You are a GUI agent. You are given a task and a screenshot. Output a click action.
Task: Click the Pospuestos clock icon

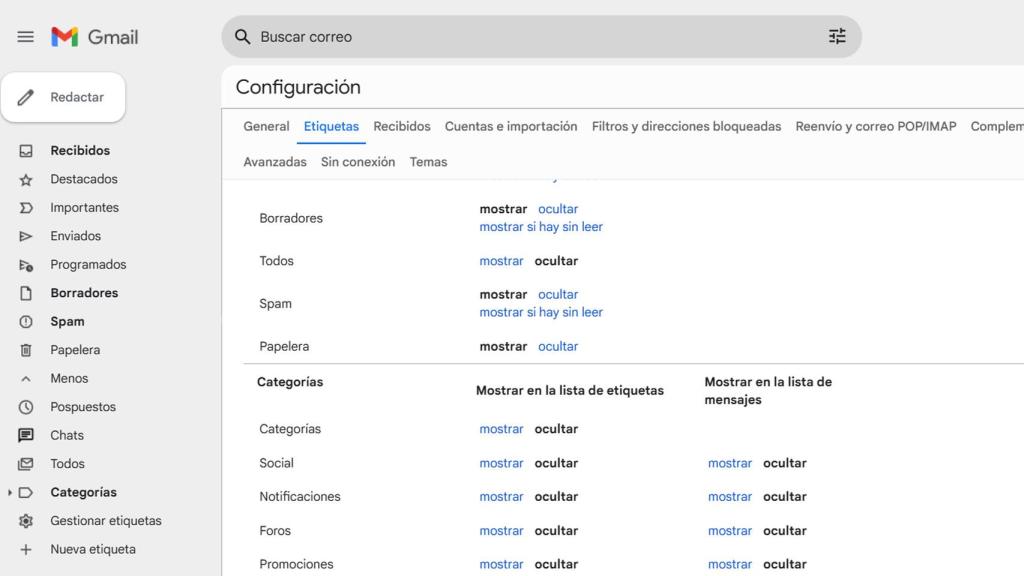point(25,408)
